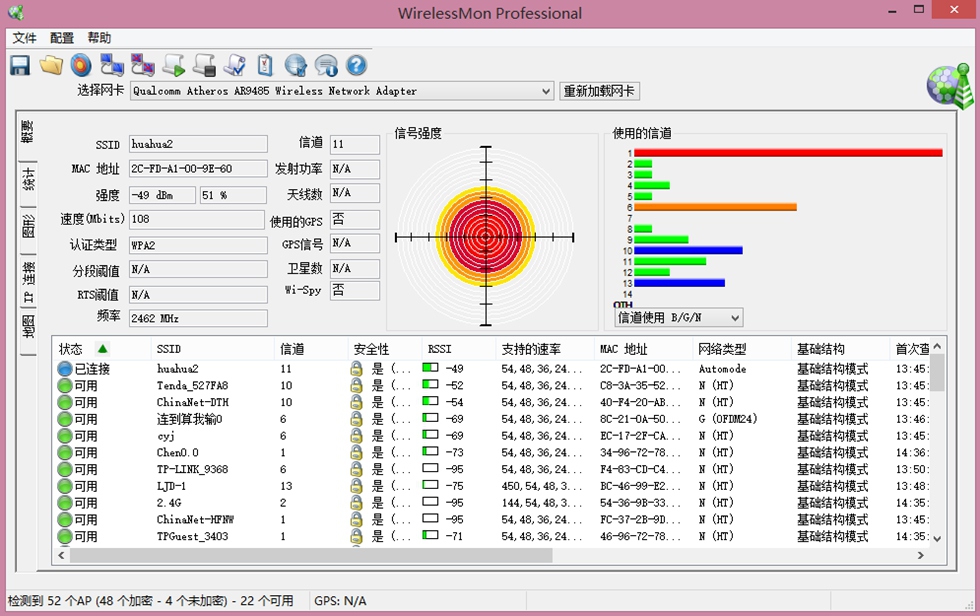Stop logging with the black square scroll icon
Screen dimensions: 980x616
click(x=204, y=65)
